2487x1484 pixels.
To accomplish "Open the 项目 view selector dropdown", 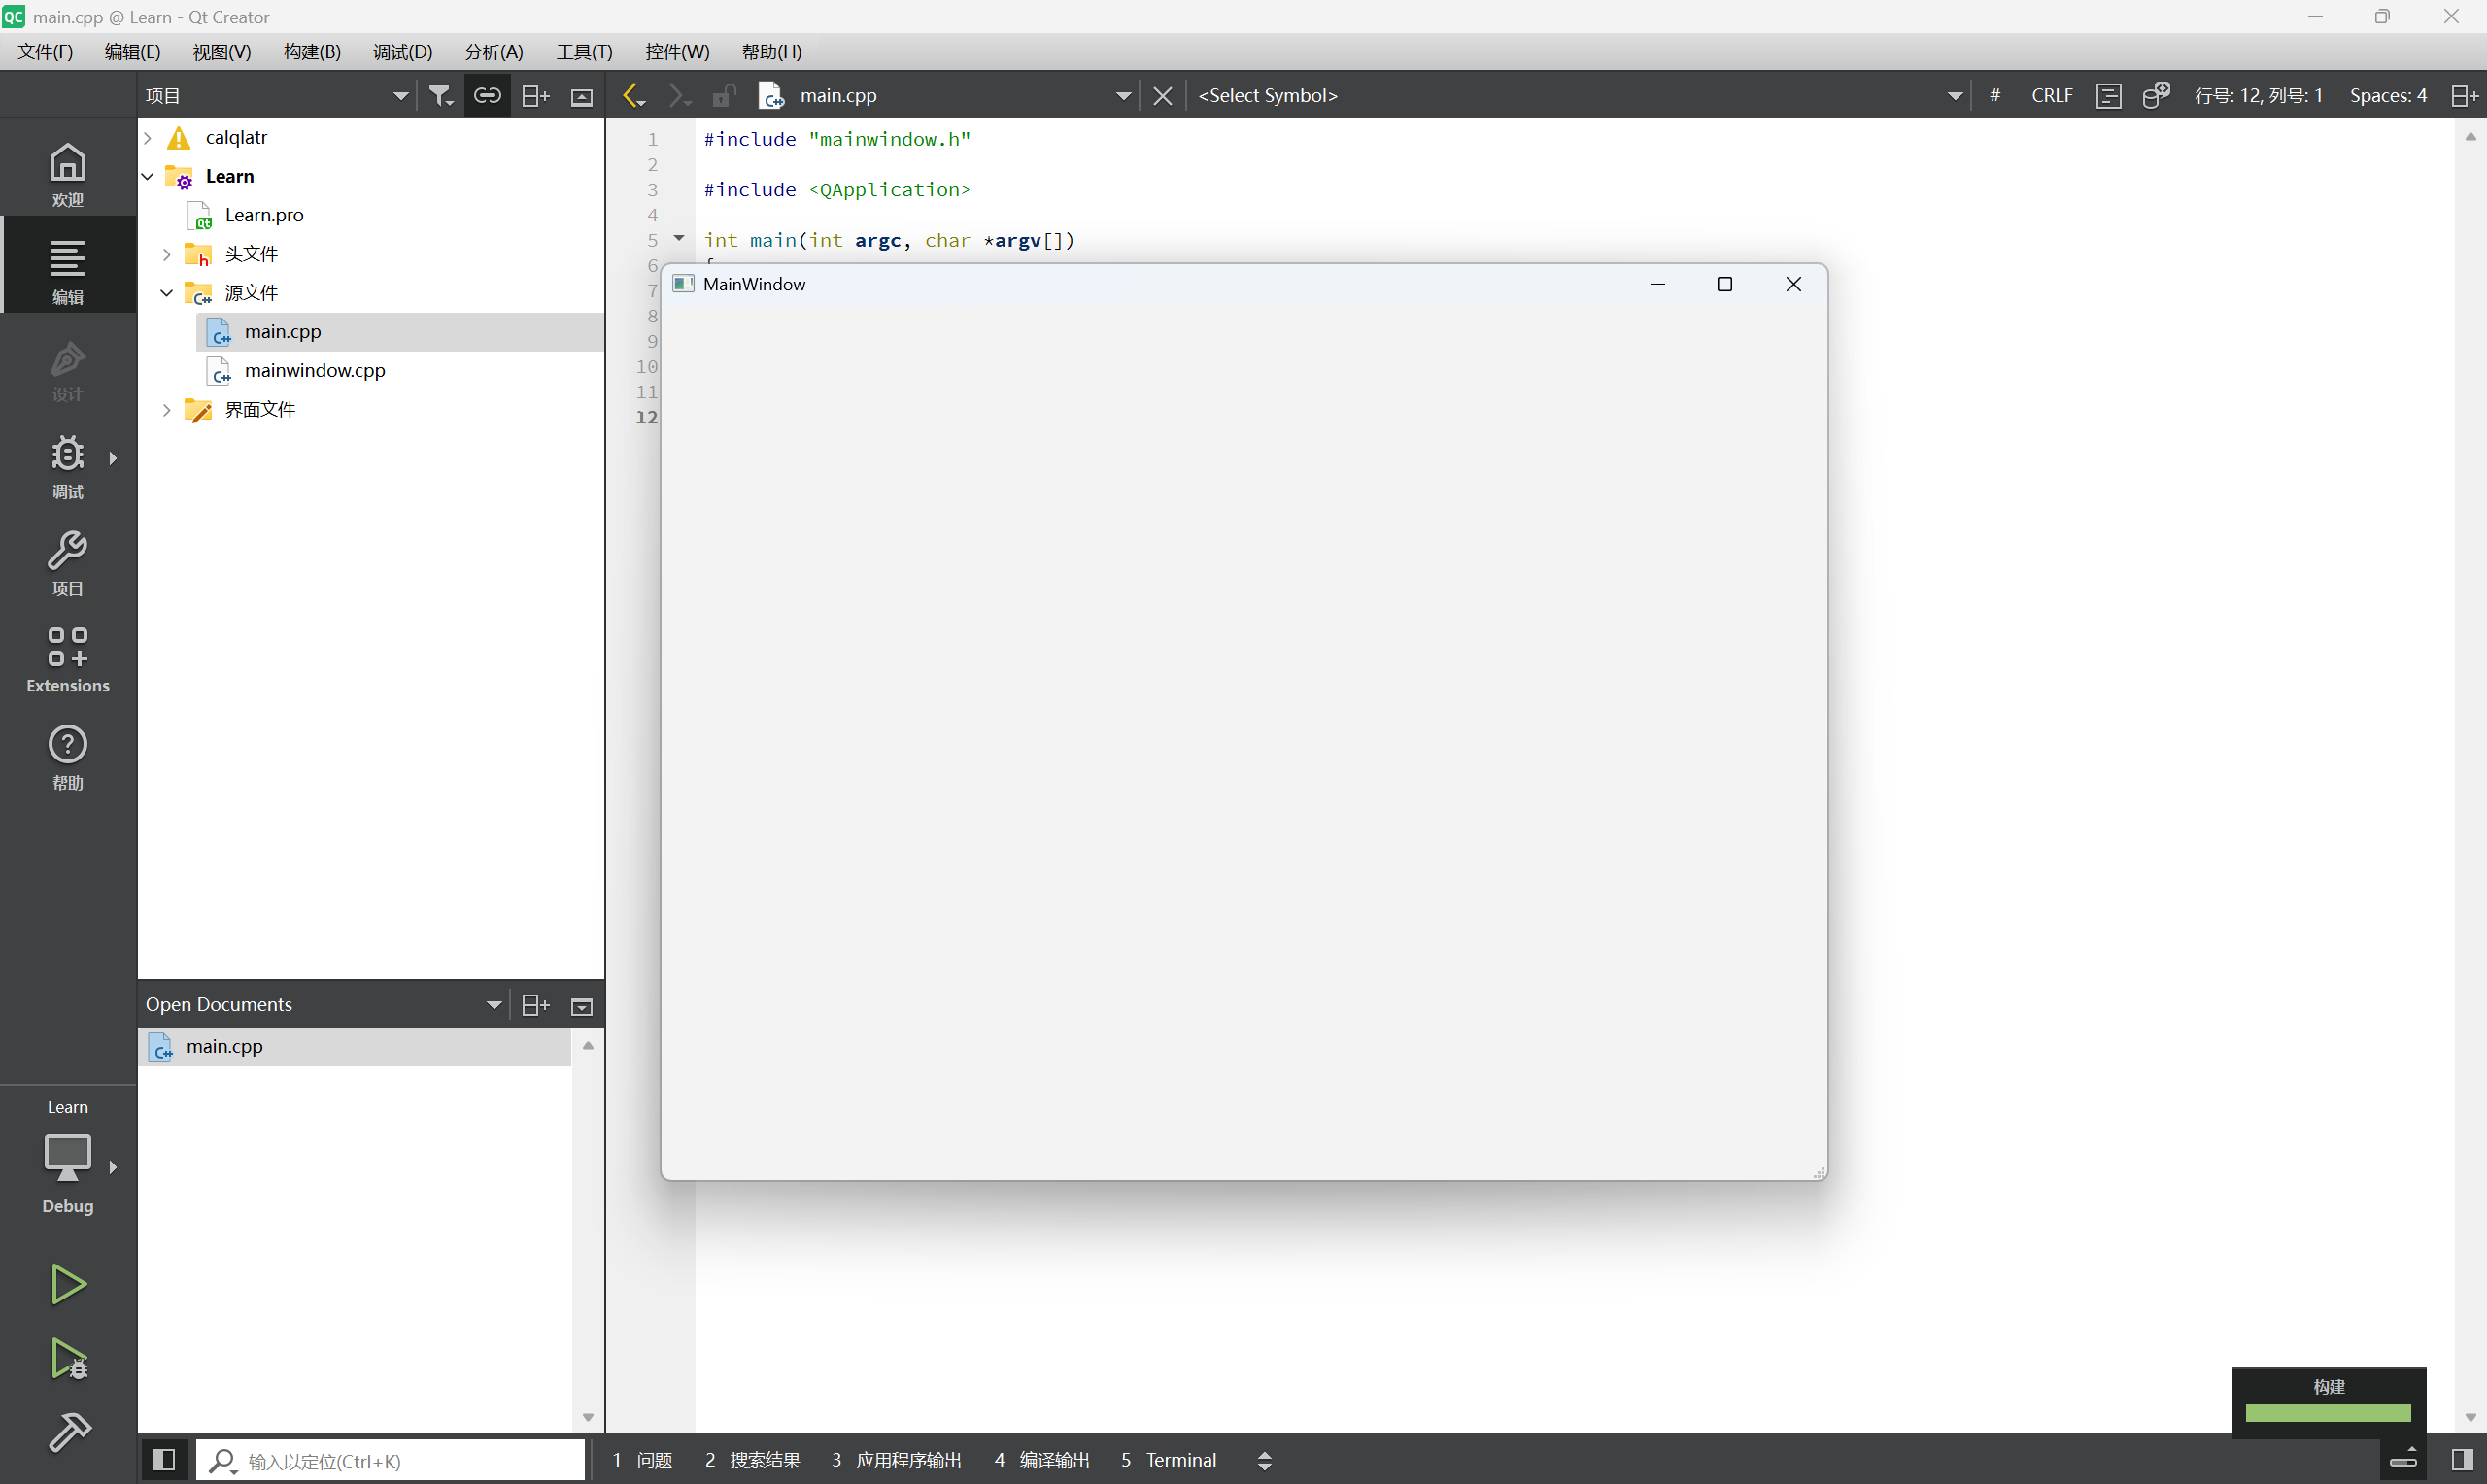I will tap(277, 96).
